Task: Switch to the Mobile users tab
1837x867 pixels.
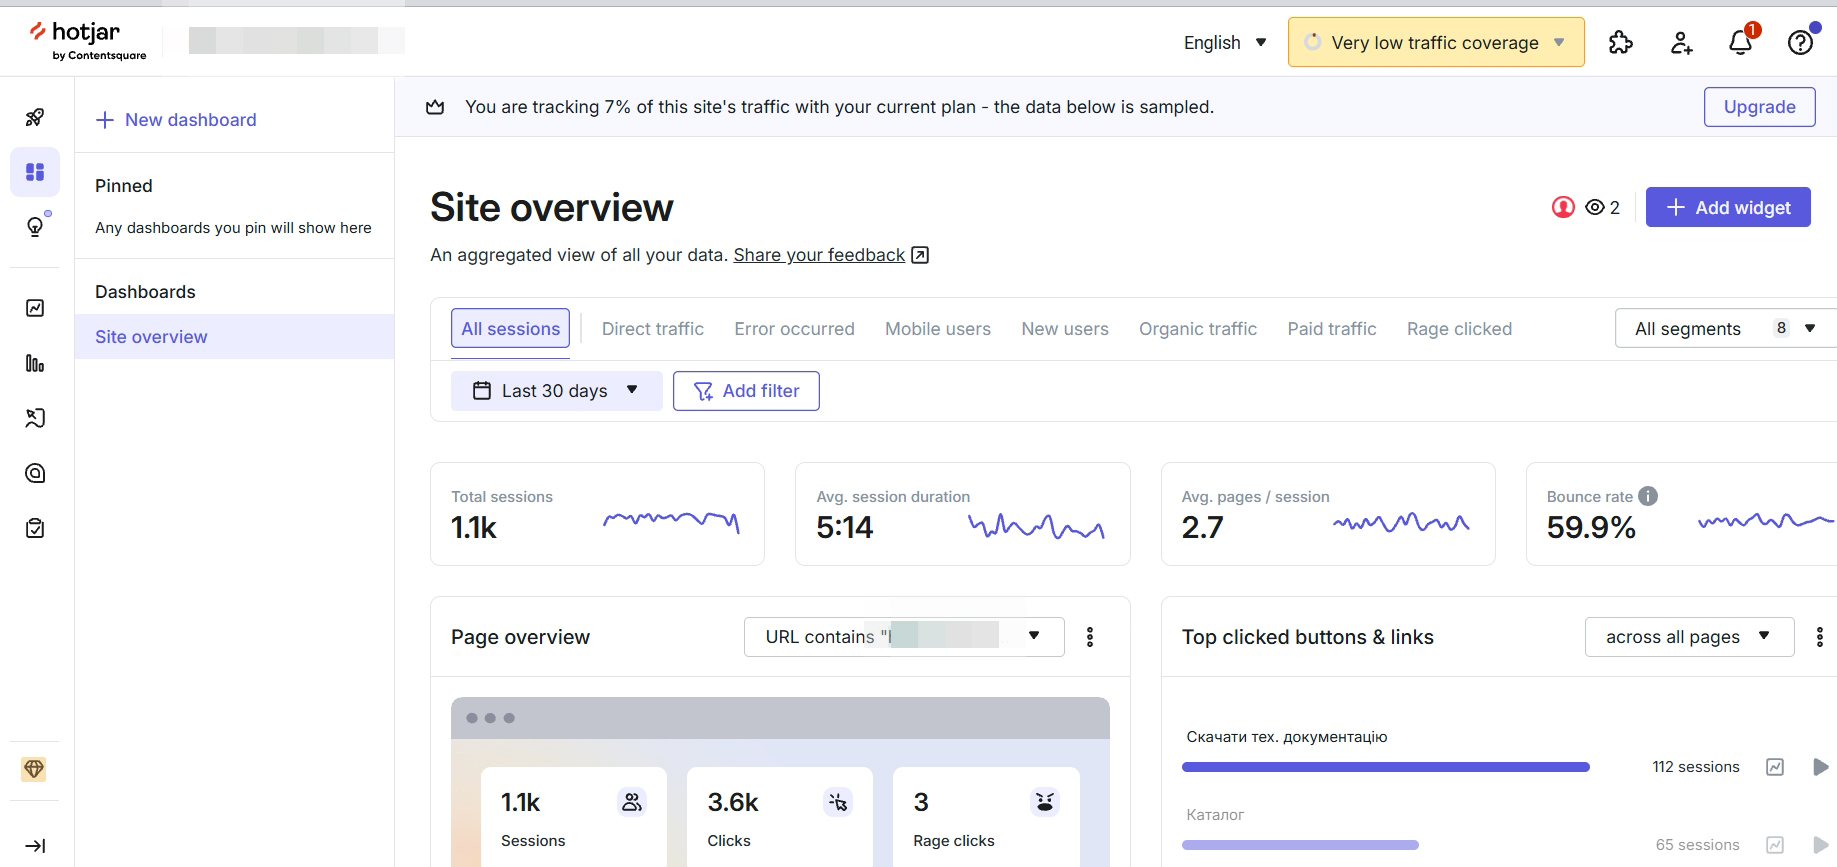Action: click(938, 329)
